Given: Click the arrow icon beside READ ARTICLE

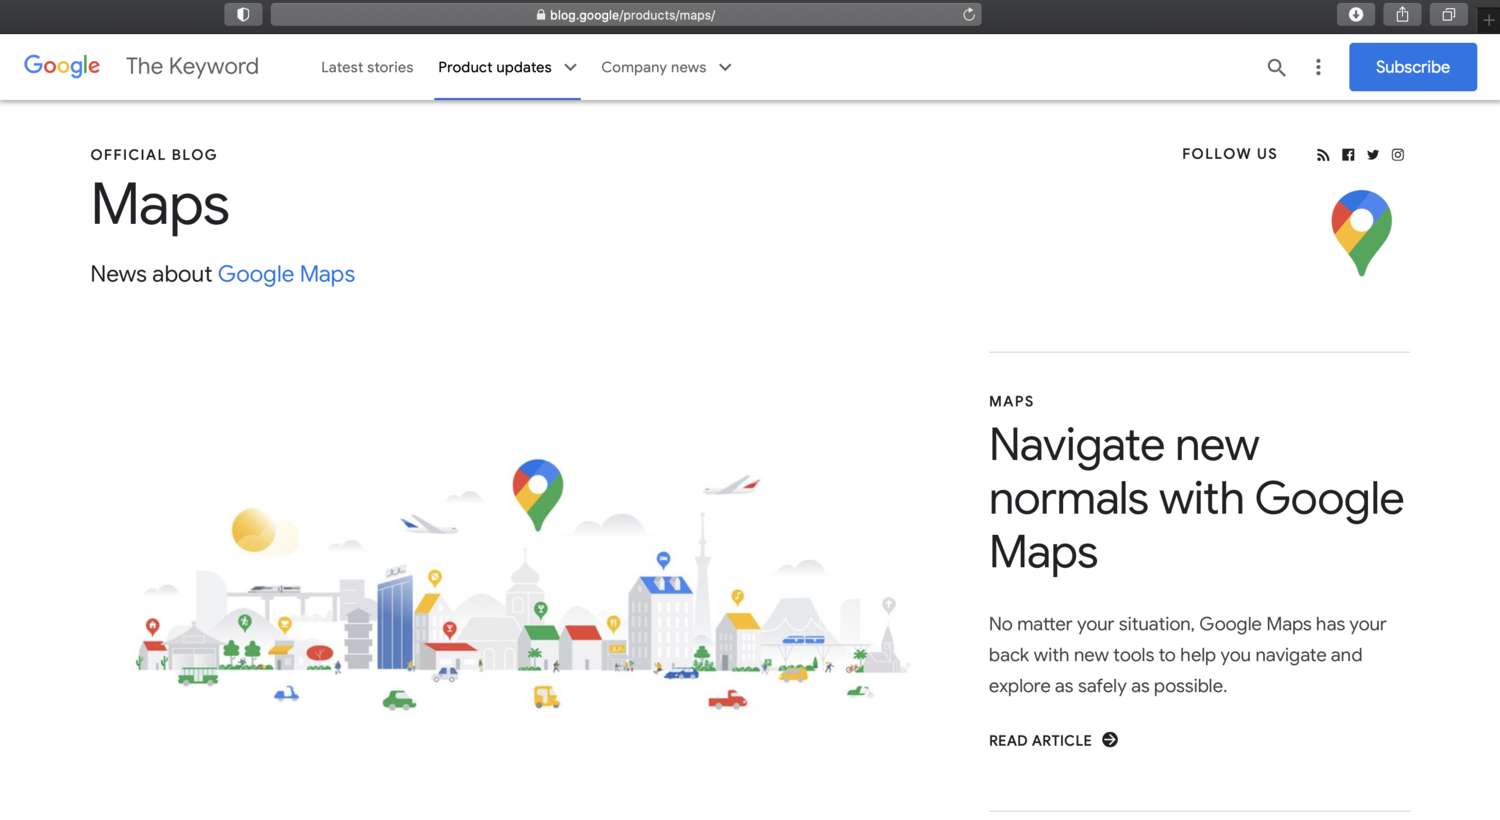Looking at the screenshot, I should click(x=1110, y=740).
